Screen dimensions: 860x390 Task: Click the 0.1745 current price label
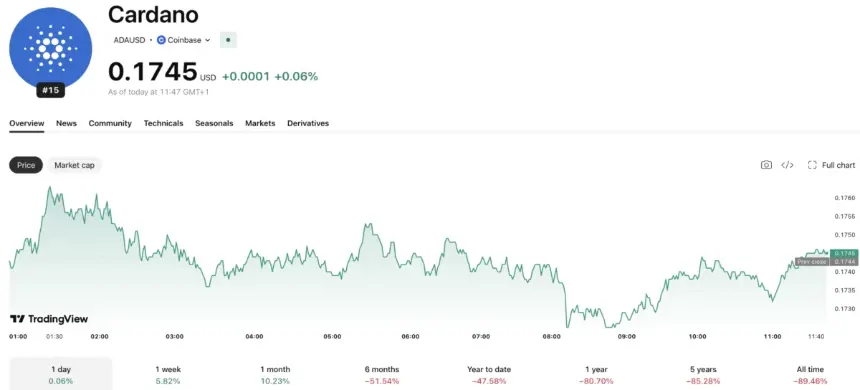point(844,253)
